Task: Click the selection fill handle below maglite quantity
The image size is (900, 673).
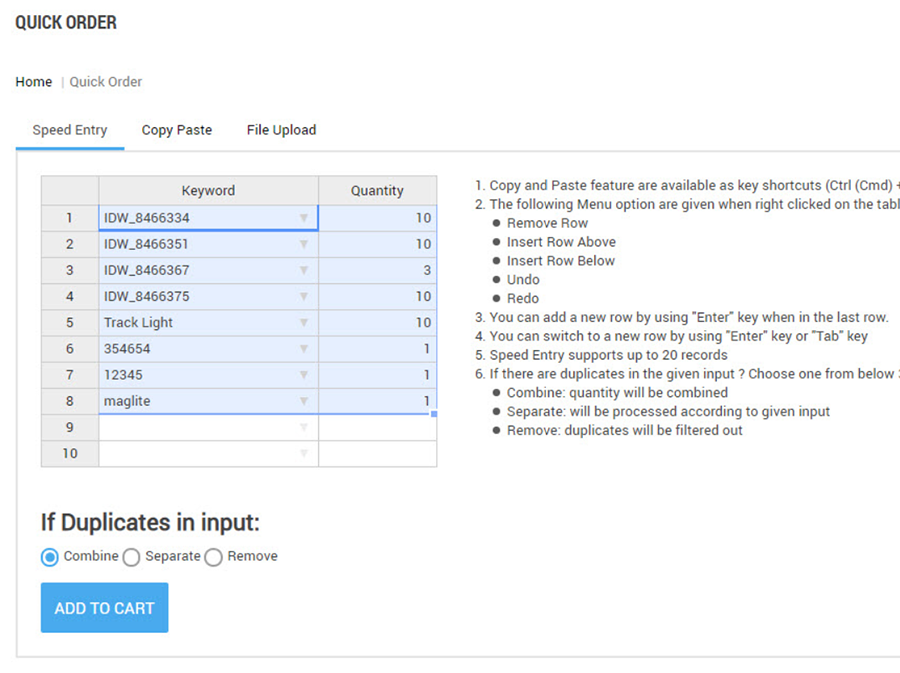Action: click(434, 414)
